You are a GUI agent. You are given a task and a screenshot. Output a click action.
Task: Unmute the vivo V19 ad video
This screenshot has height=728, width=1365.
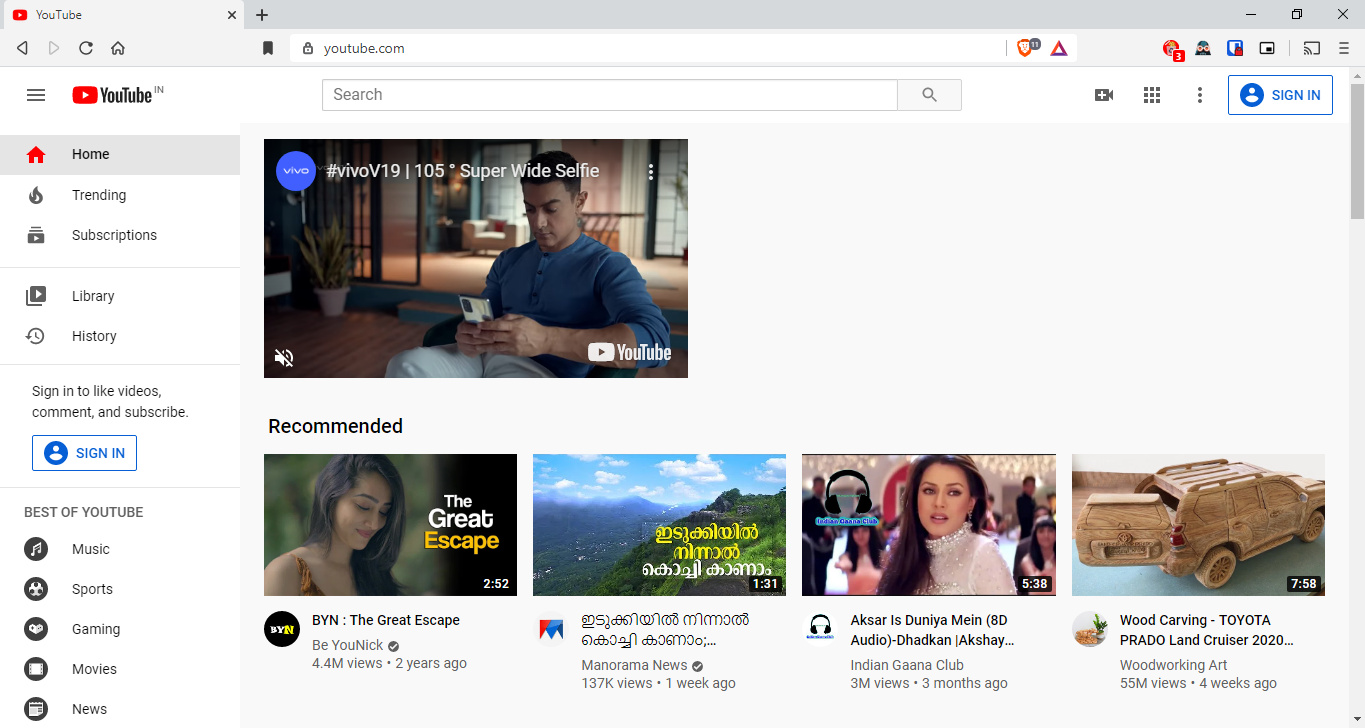[x=284, y=357]
